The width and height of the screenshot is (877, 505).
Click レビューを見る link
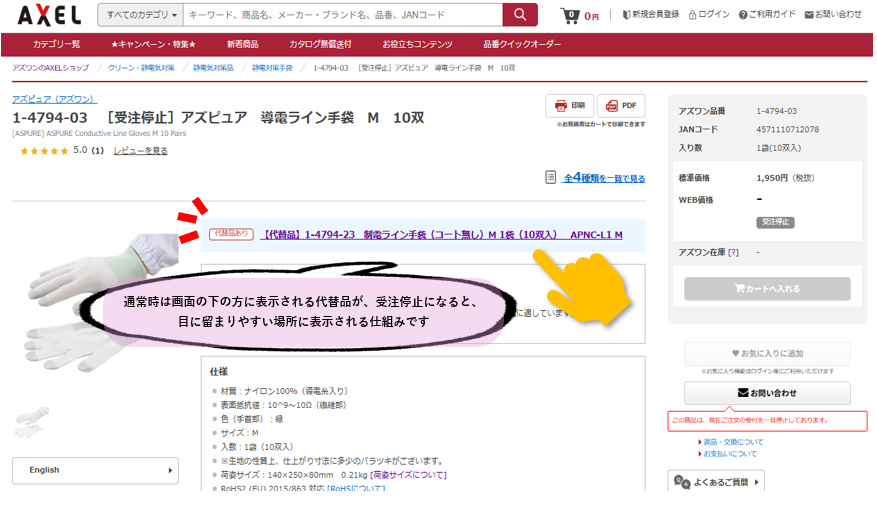pos(140,150)
